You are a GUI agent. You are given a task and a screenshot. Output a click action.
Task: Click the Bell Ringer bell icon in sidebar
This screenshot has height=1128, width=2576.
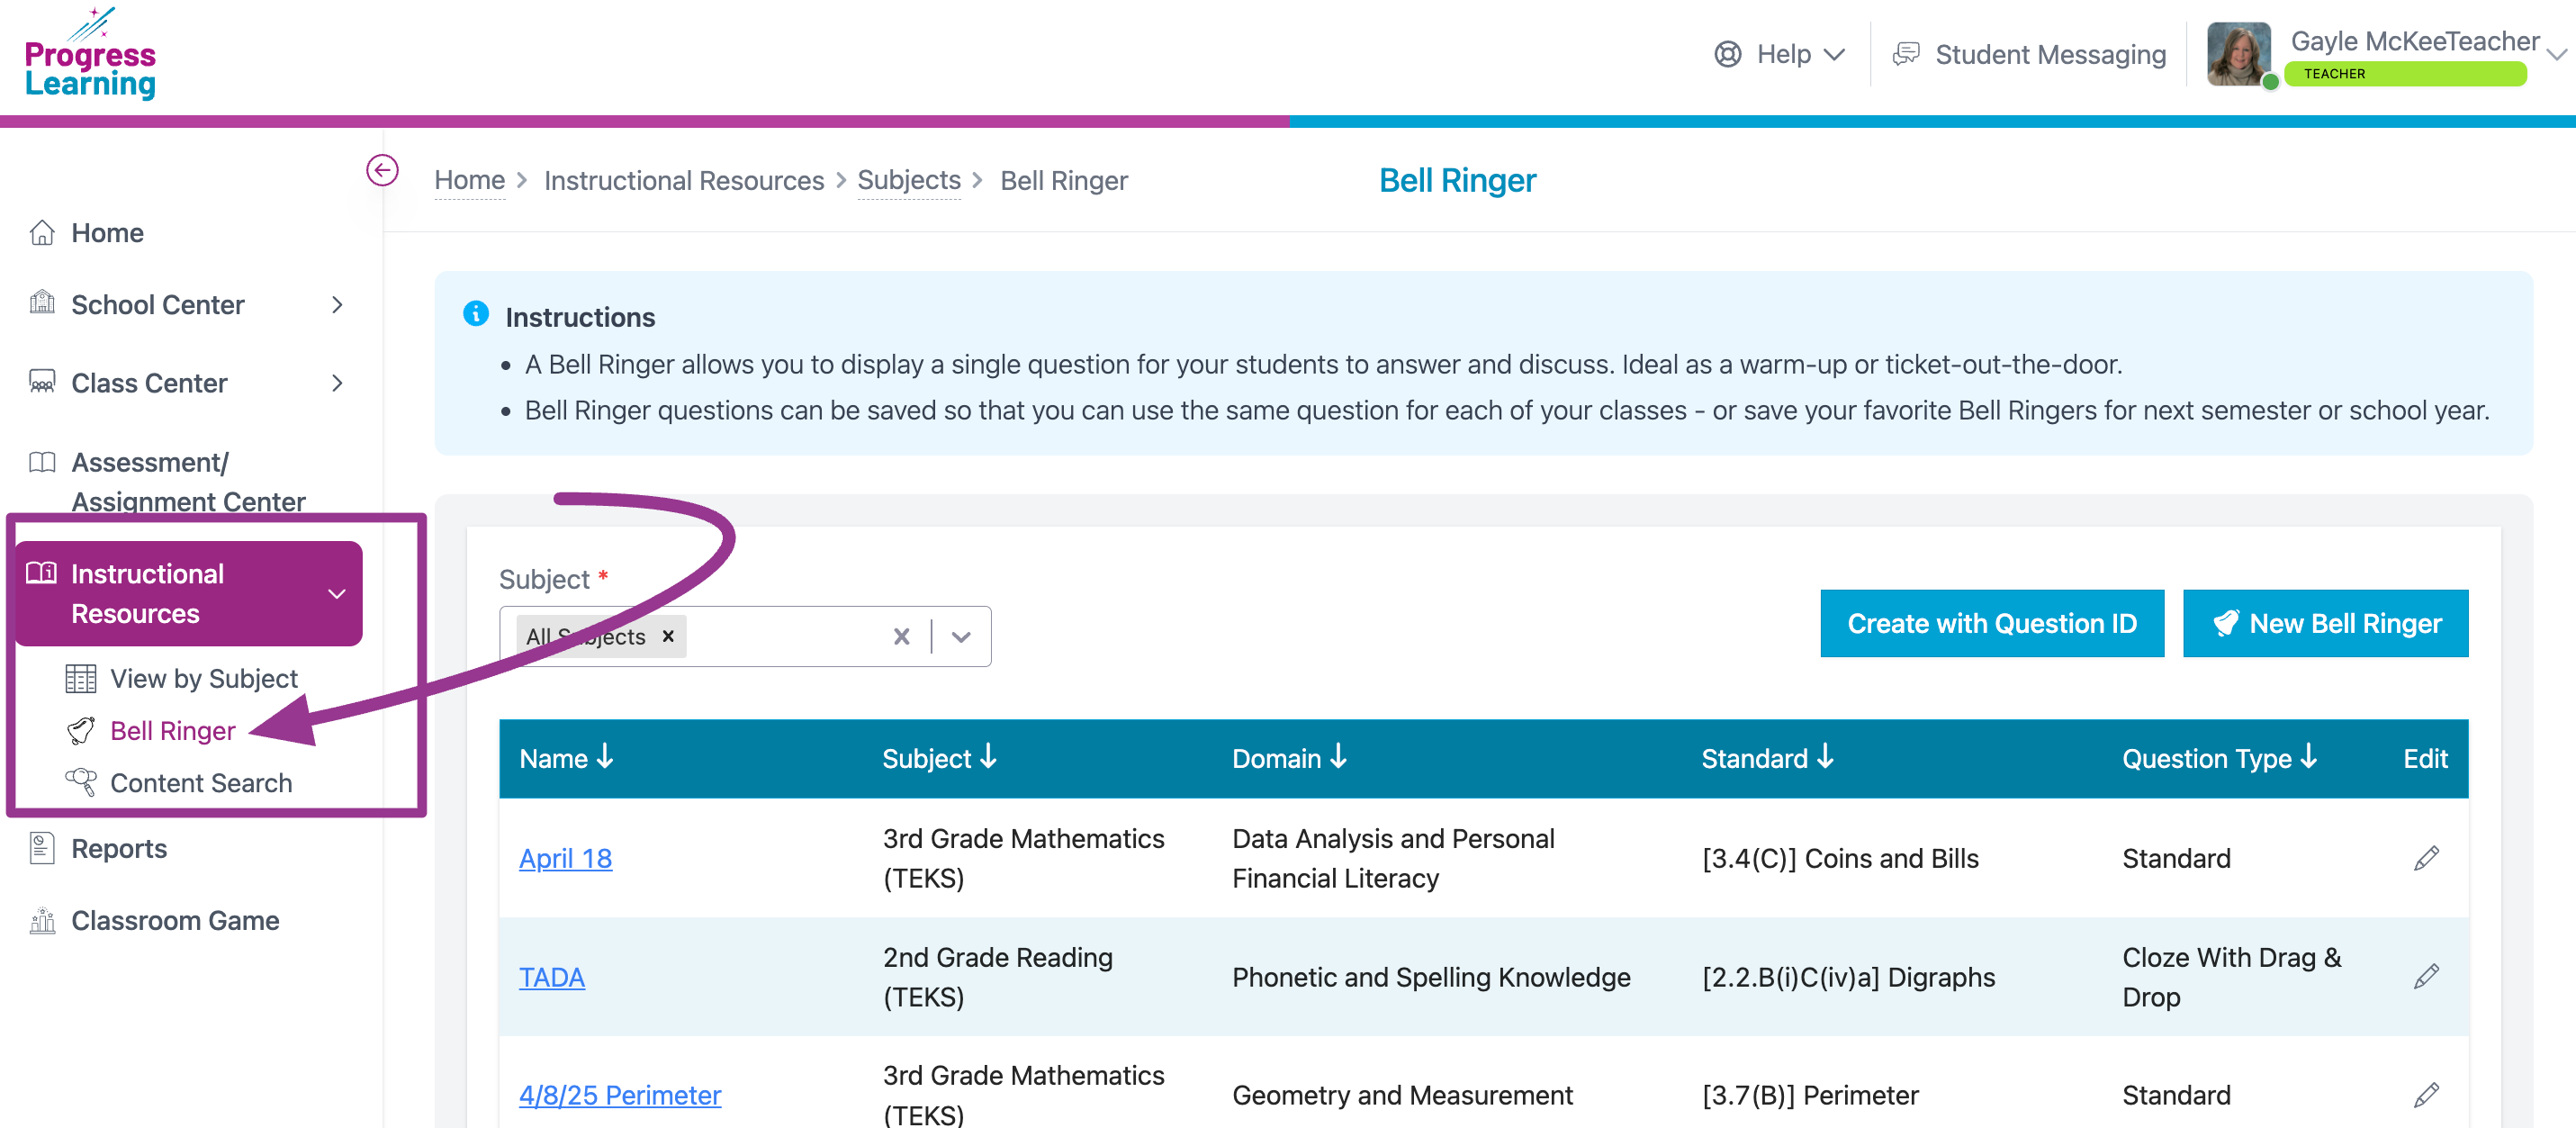tap(81, 731)
